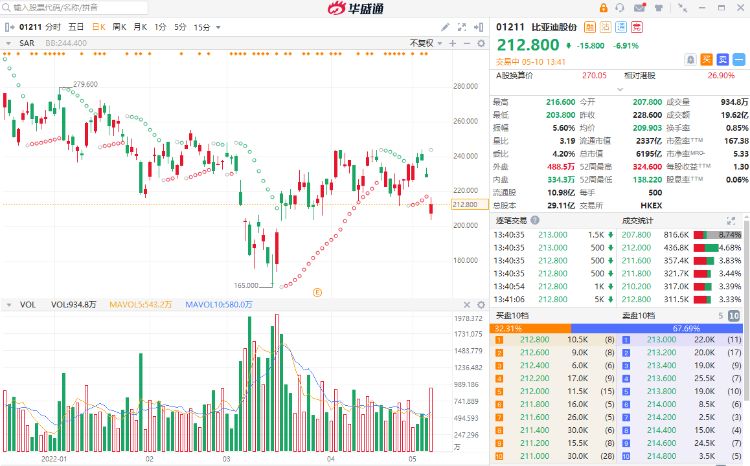Click ask level 10 price 214.800
The height and width of the screenshot is (466, 750).
[662, 456]
